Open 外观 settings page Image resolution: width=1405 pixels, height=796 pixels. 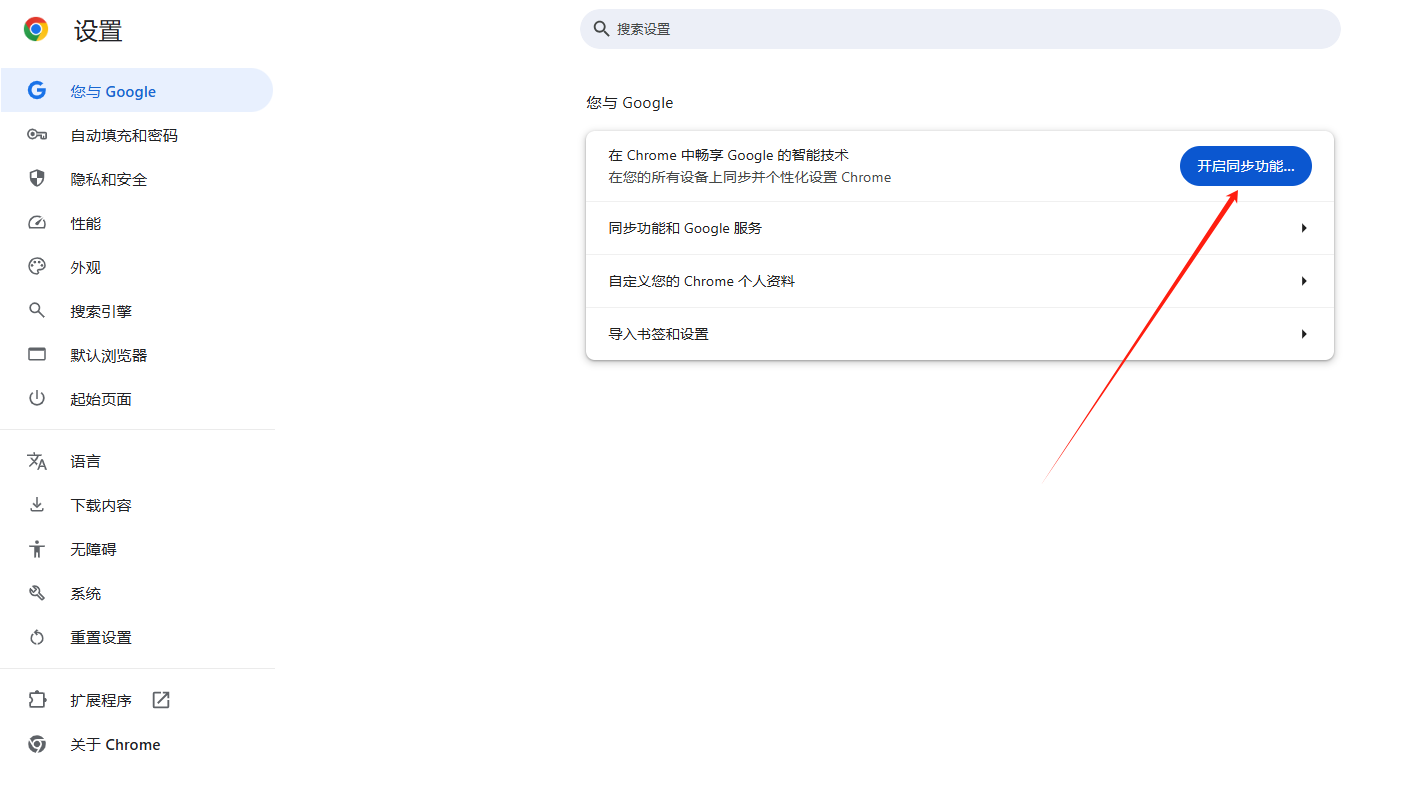pyautogui.click(x=136, y=267)
